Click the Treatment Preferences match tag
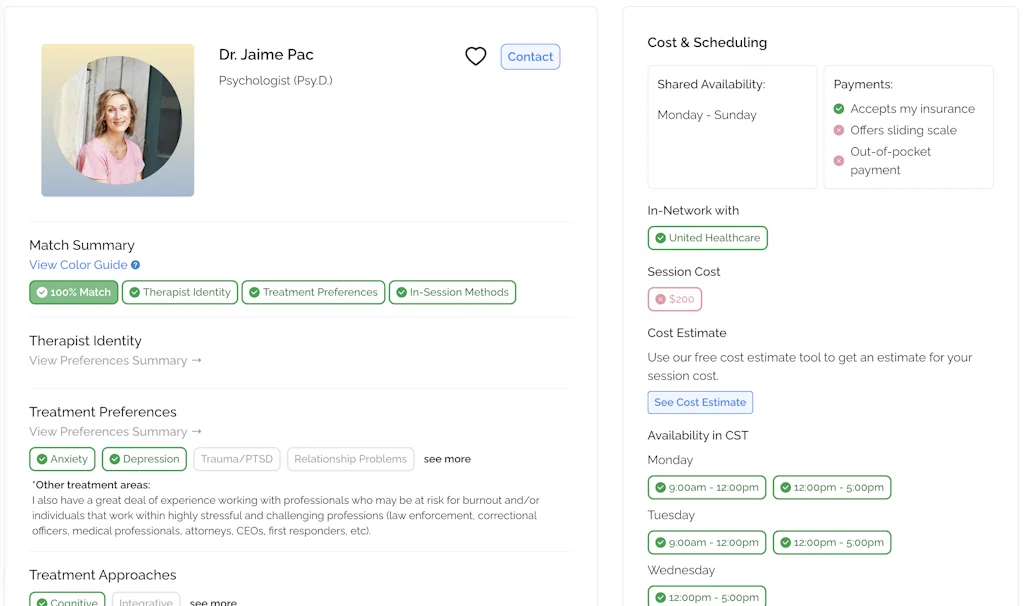This screenshot has height=606, width=1024. tap(313, 292)
